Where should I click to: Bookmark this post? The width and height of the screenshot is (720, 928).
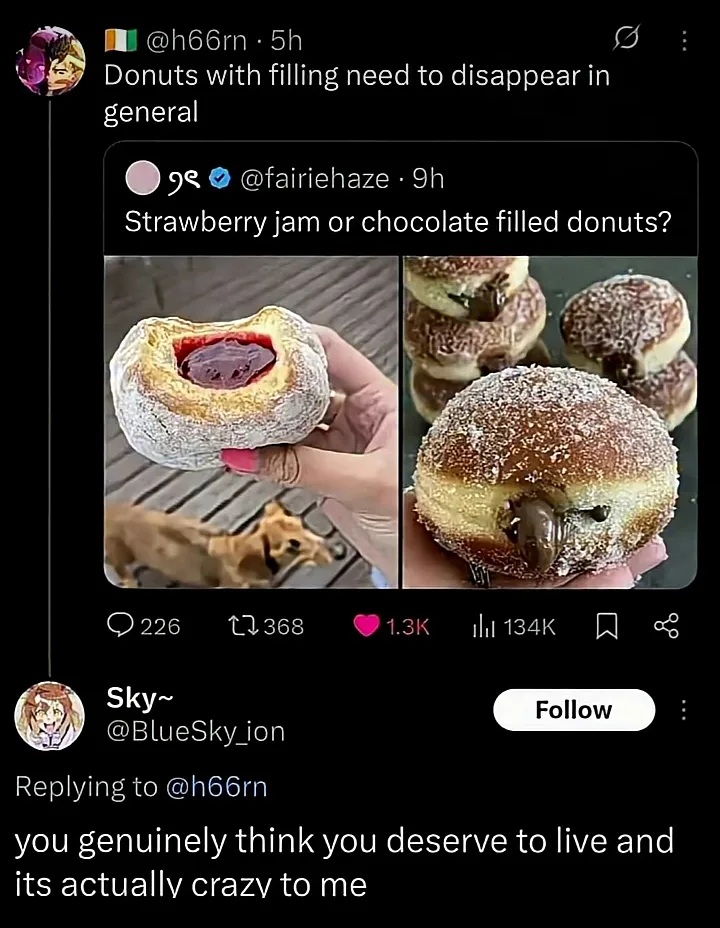point(606,626)
